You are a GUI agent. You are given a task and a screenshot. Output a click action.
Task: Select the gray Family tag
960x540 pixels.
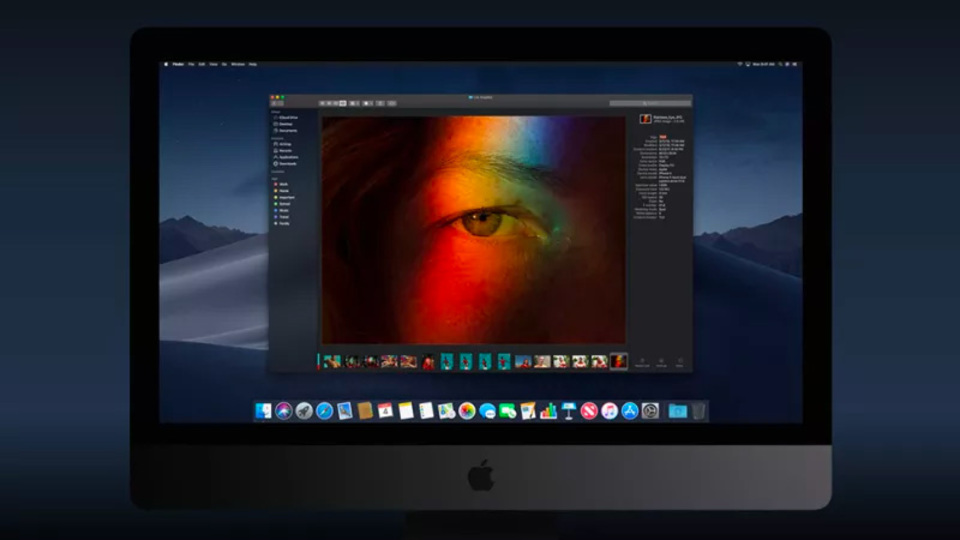point(282,223)
